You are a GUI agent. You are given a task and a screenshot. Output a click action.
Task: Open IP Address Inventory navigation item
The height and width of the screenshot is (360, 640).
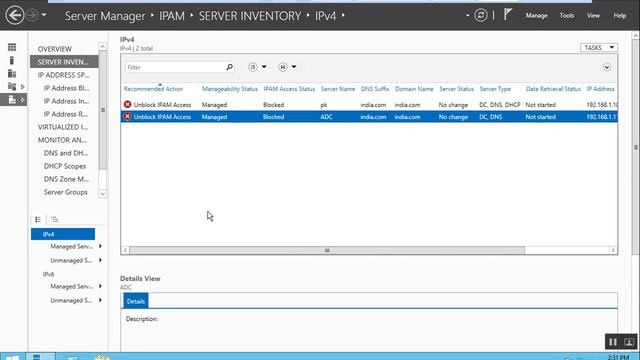tap(67, 101)
